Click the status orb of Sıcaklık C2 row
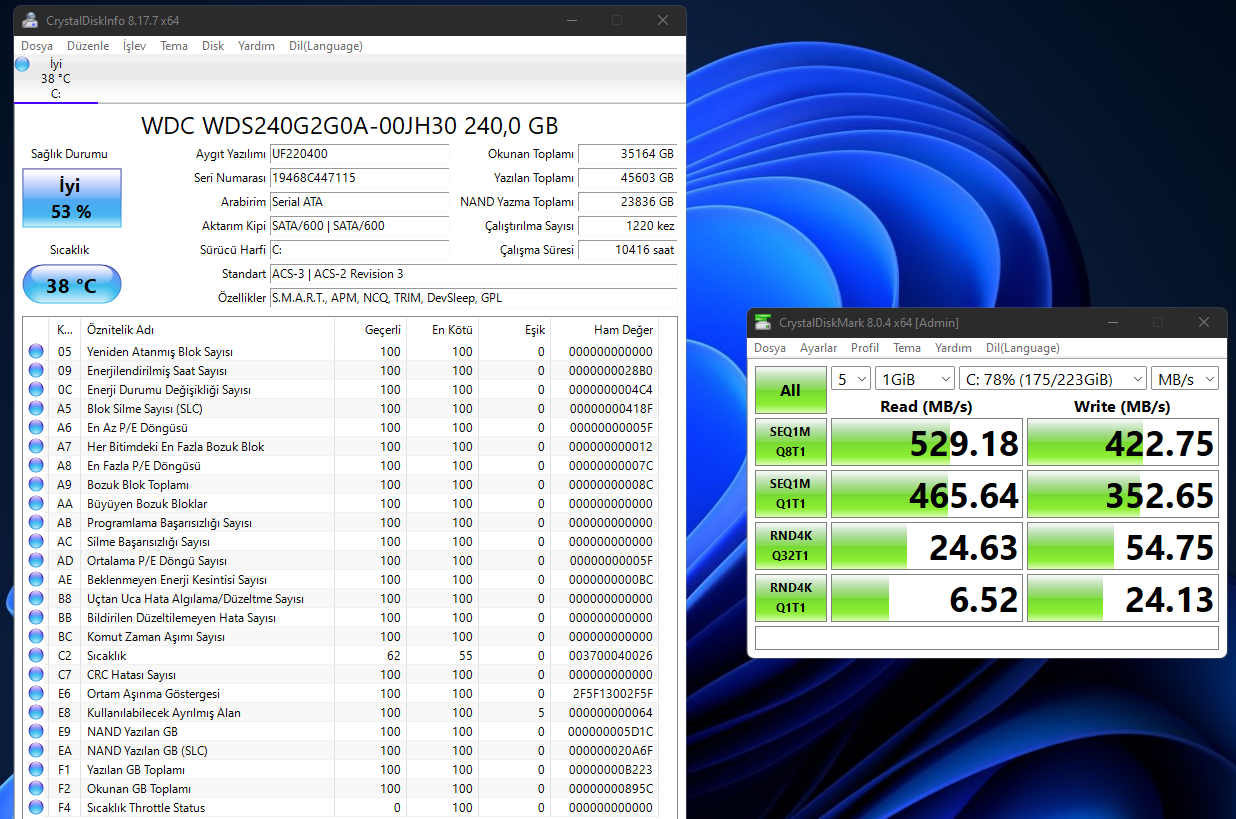1236x819 pixels. (37, 655)
